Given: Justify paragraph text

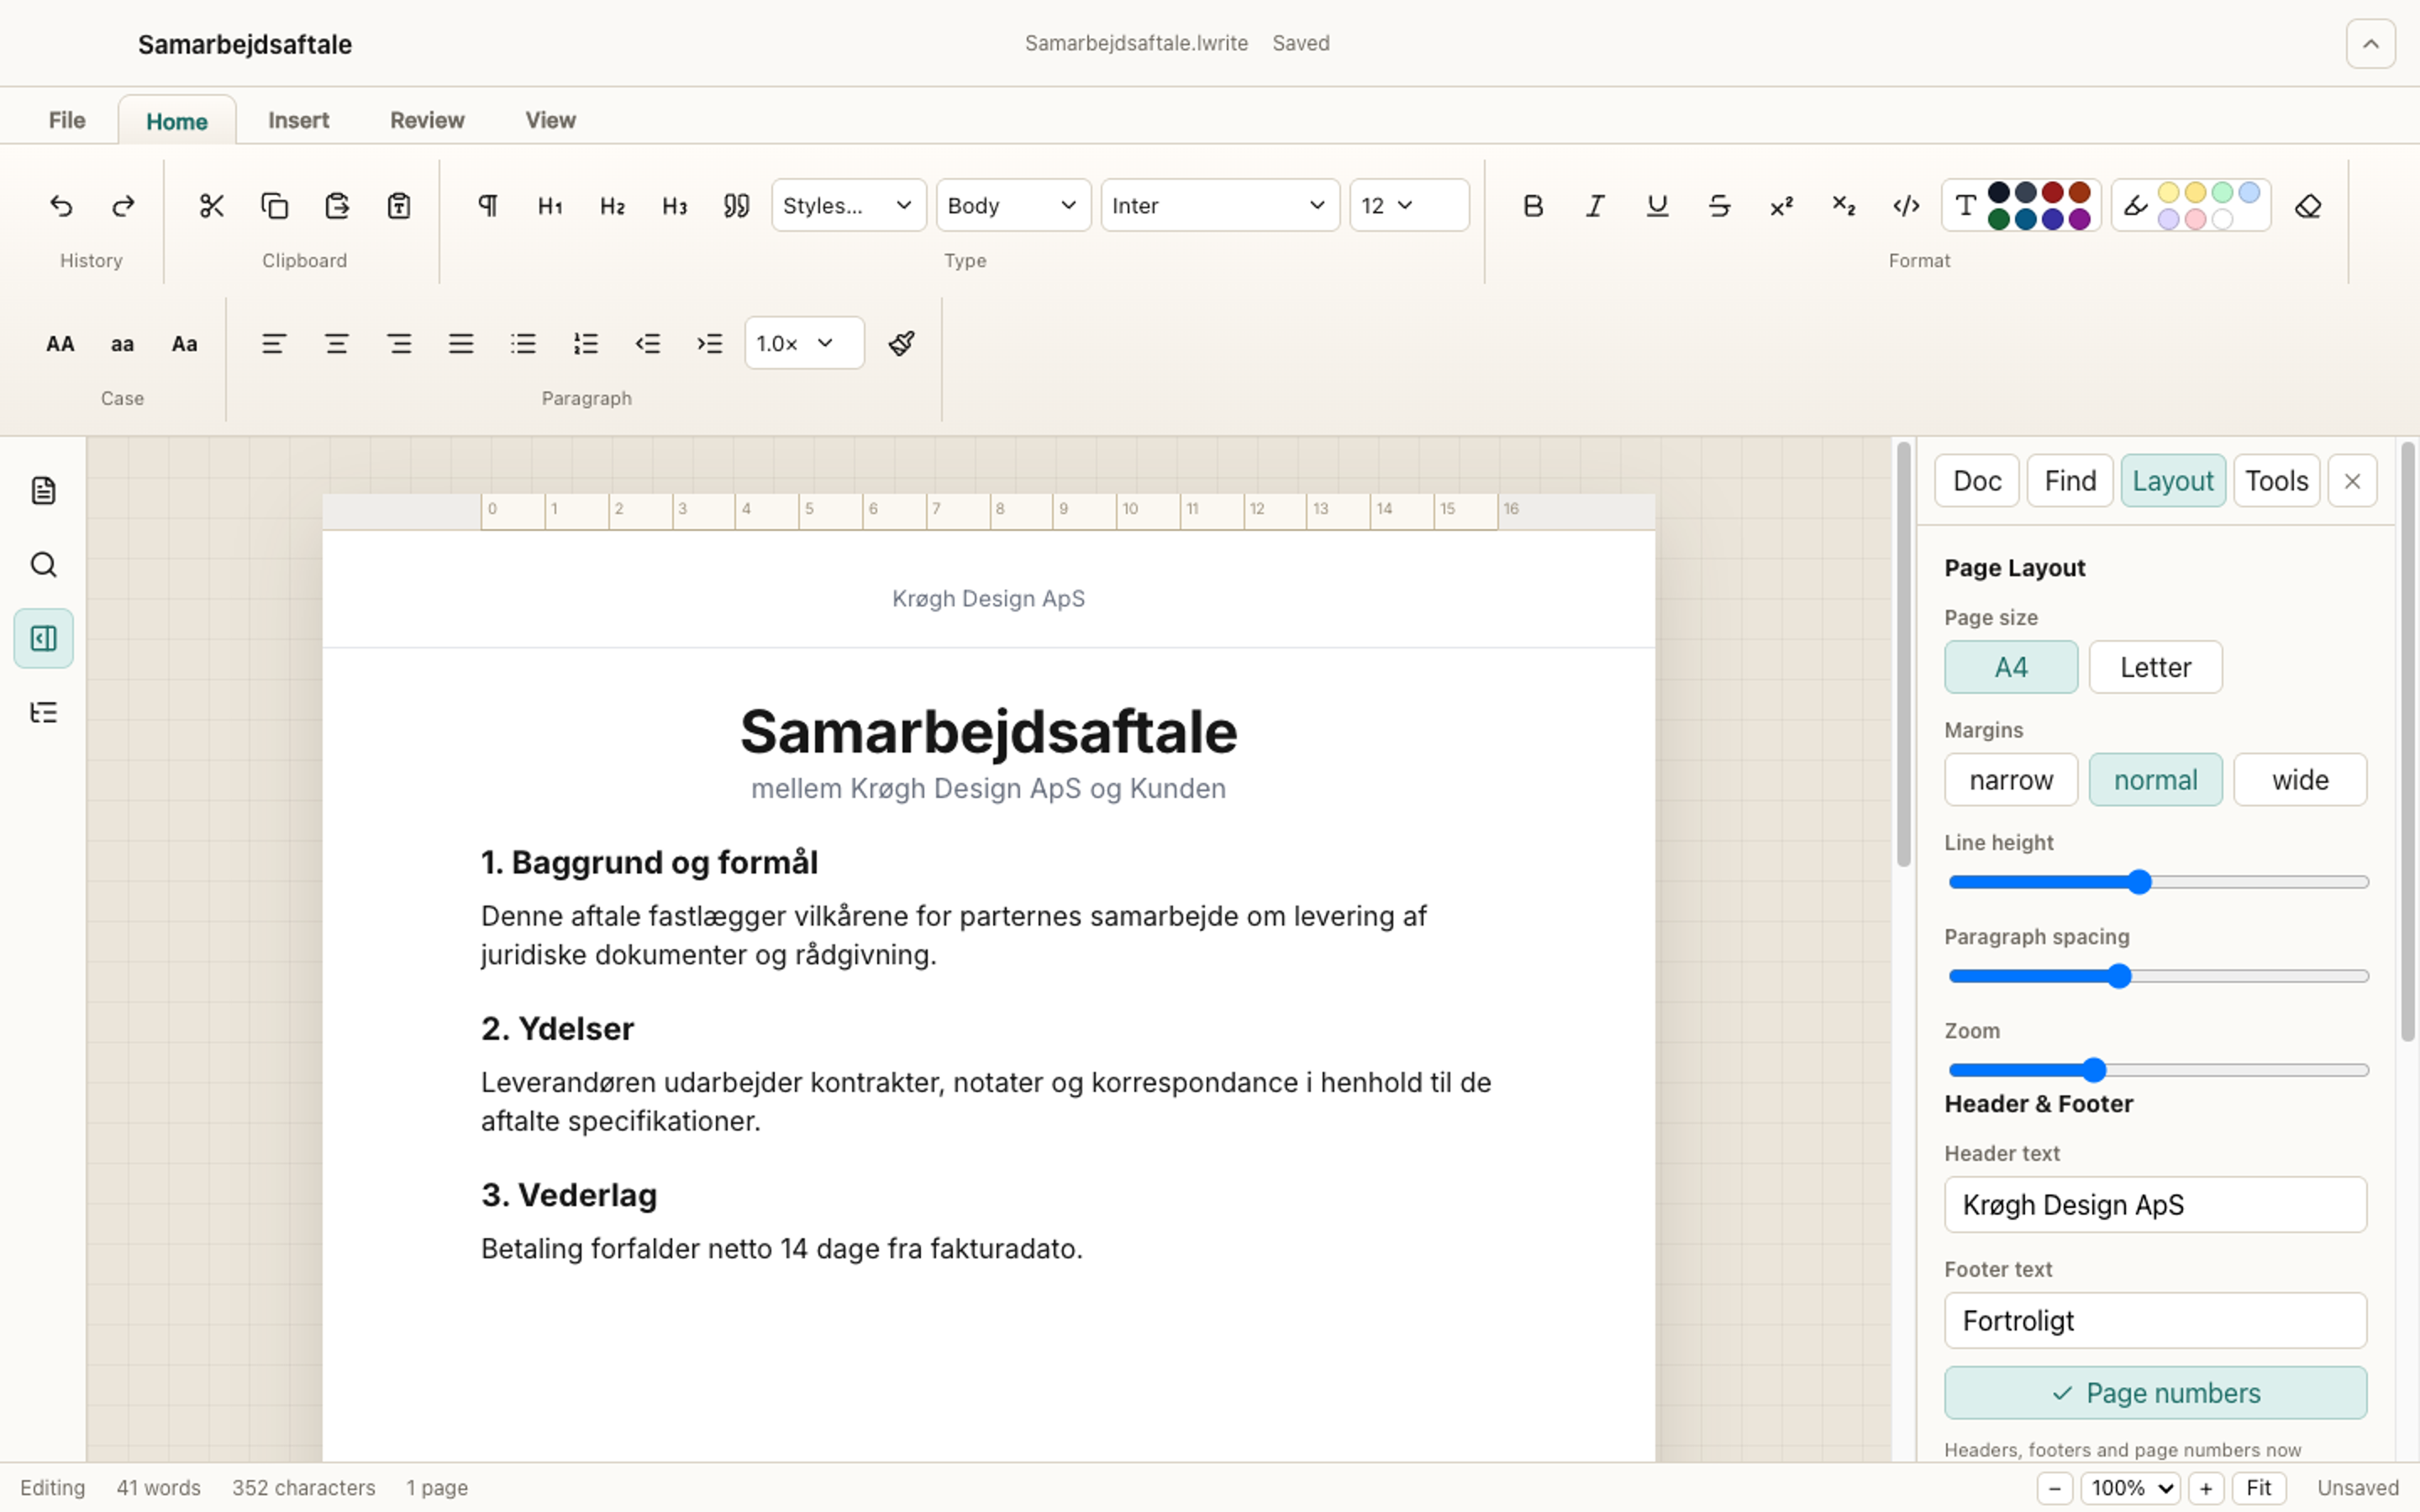Looking at the screenshot, I should click(x=461, y=344).
